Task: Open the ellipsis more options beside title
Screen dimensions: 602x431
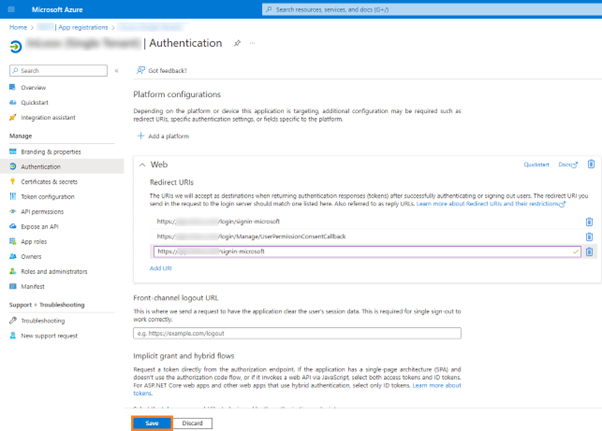Action: pyautogui.click(x=252, y=43)
